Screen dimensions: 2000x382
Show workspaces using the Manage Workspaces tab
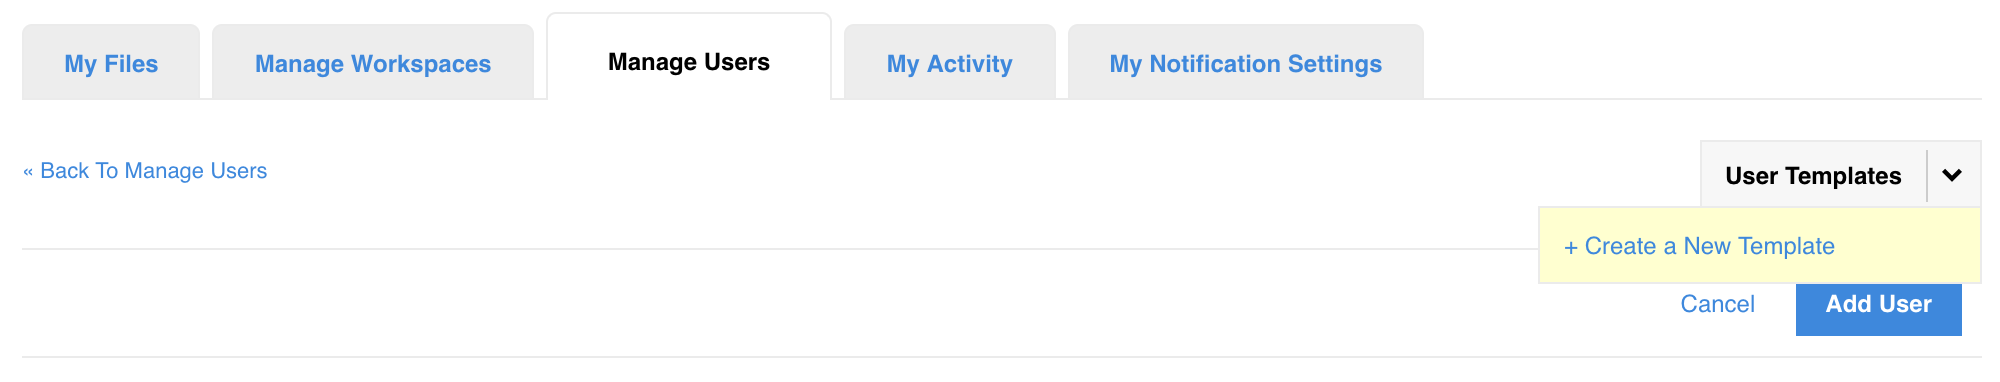[373, 63]
